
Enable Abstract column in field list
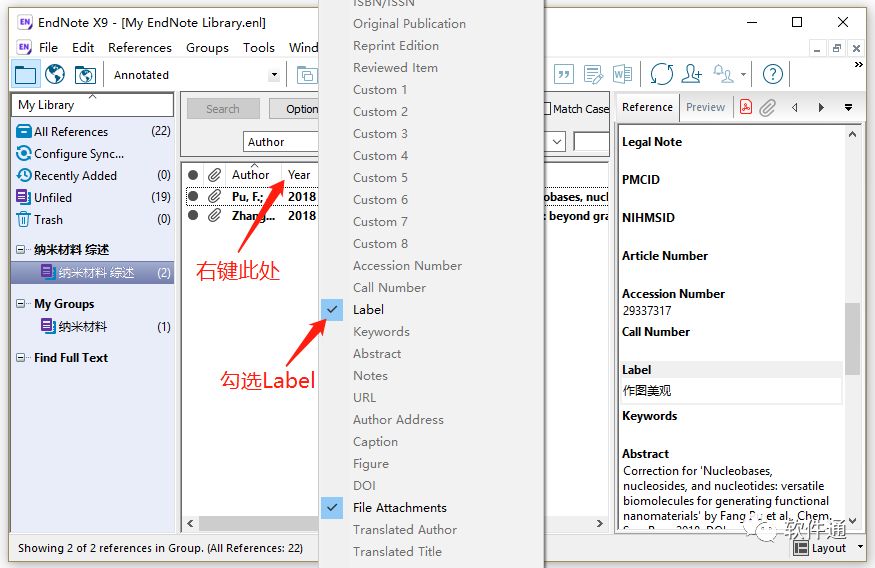[x=377, y=354]
